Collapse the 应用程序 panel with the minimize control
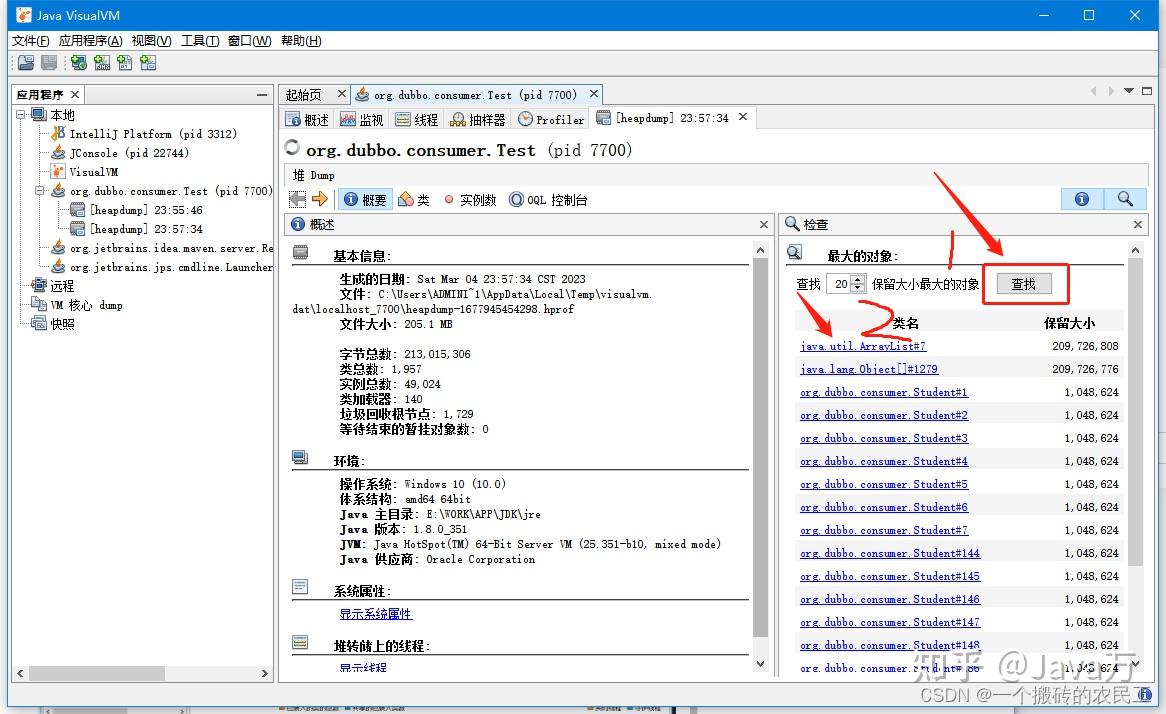Image resolution: width=1166 pixels, height=714 pixels. click(261, 93)
